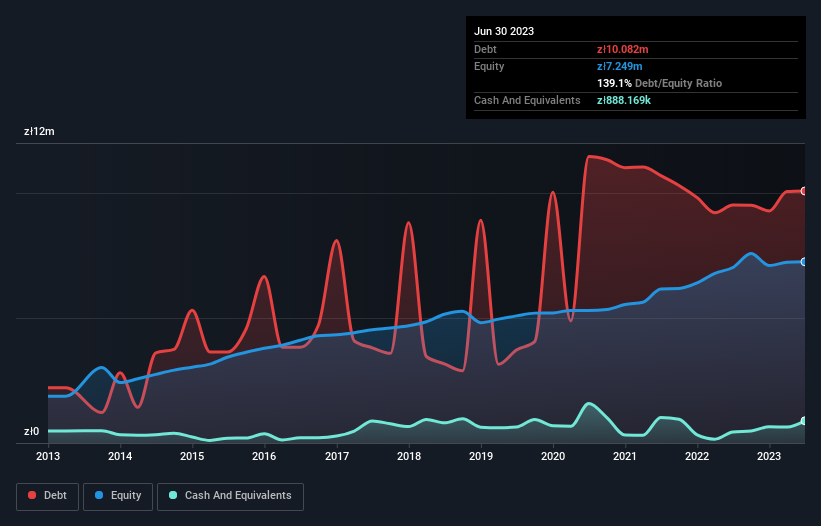Click the zł7.249m equity value
Image resolution: width=821 pixels, height=526 pixels.
[619, 66]
